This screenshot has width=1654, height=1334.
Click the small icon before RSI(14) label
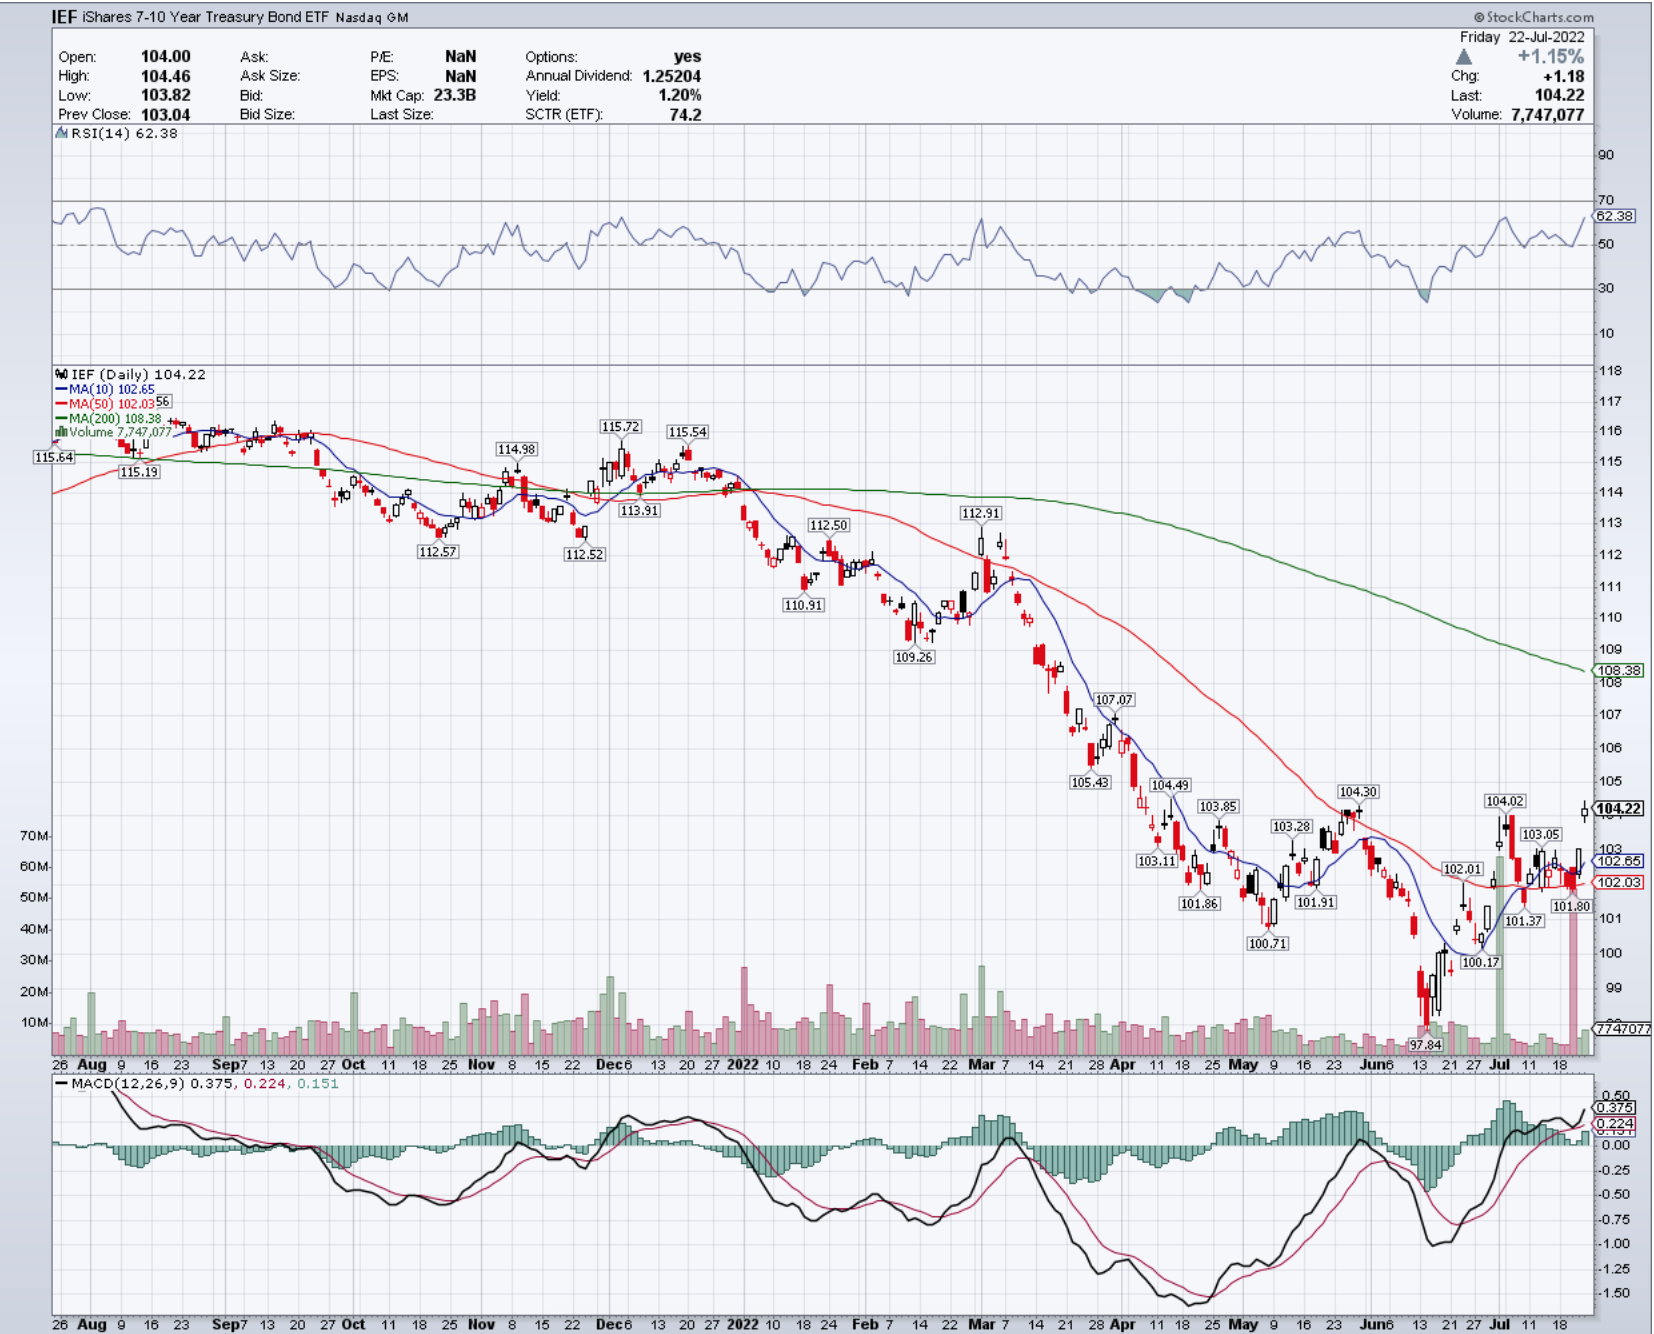(x=62, y=133)
